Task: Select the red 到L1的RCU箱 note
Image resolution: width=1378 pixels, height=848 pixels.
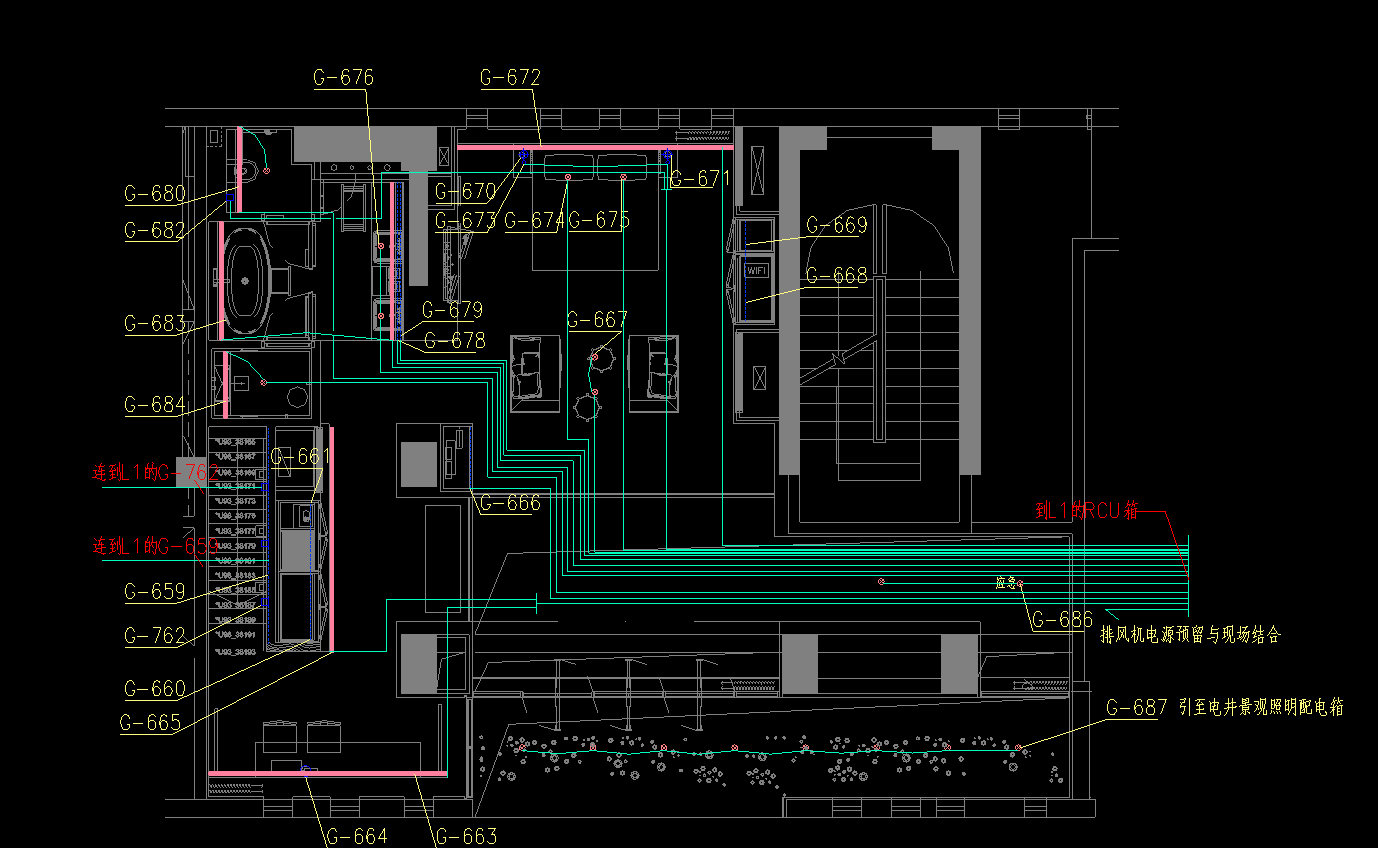Action: pyautogui.click(x=1086, y=511)
